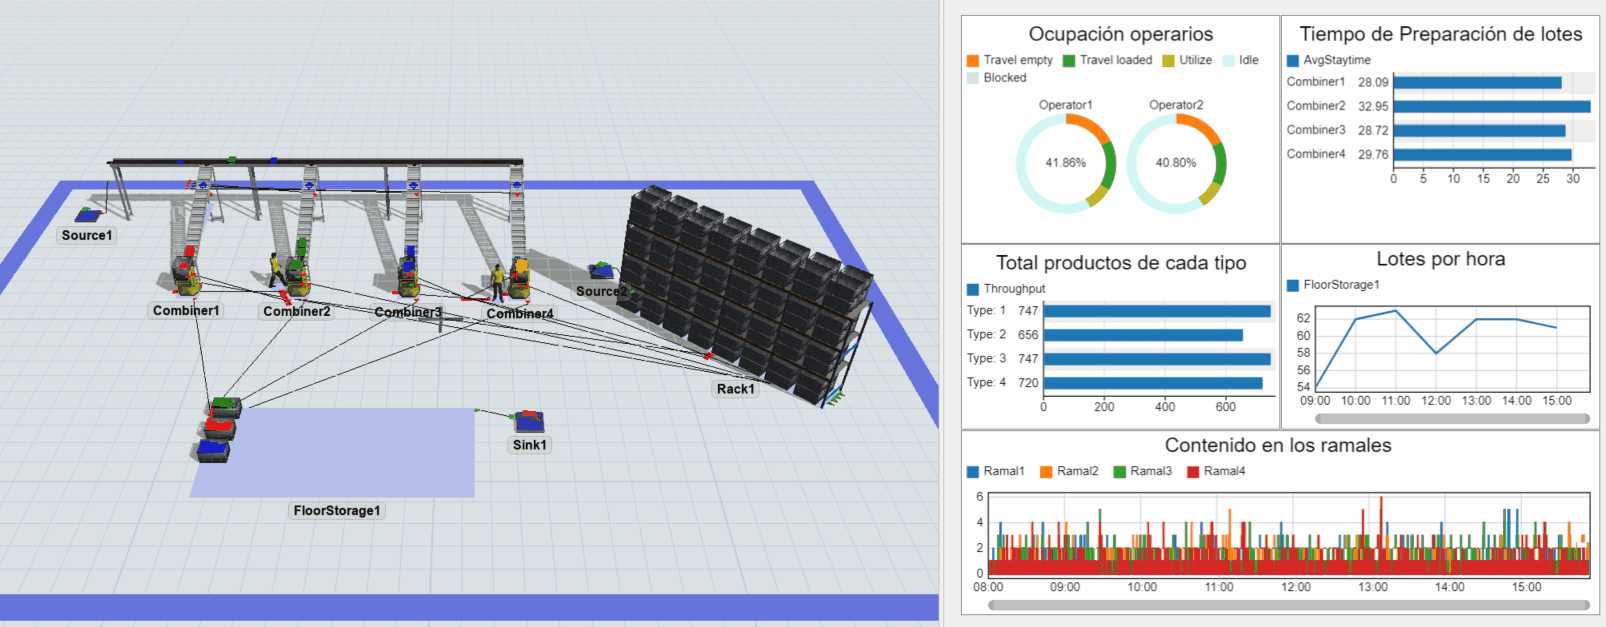The image size is (1606, 627).
Task: Click the operator standing next to Combiner2
Action: point(275,270)
